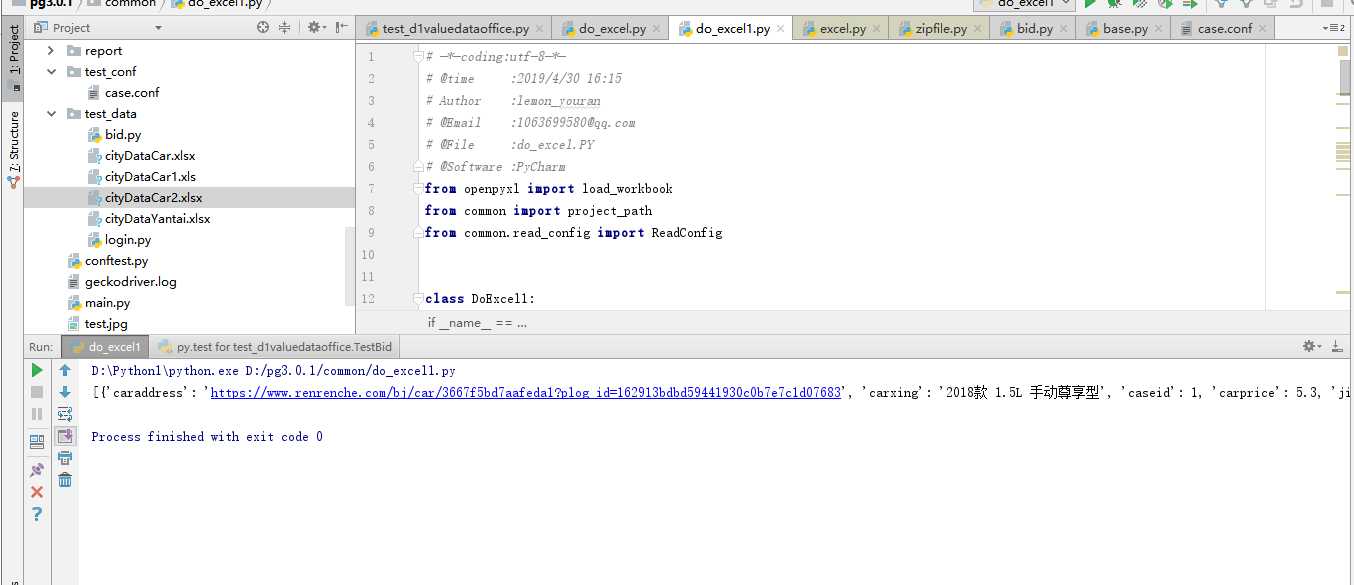Fold the header comment block at line 1
This screenshot has width=1354, height=585.
(x=417, y=57)
